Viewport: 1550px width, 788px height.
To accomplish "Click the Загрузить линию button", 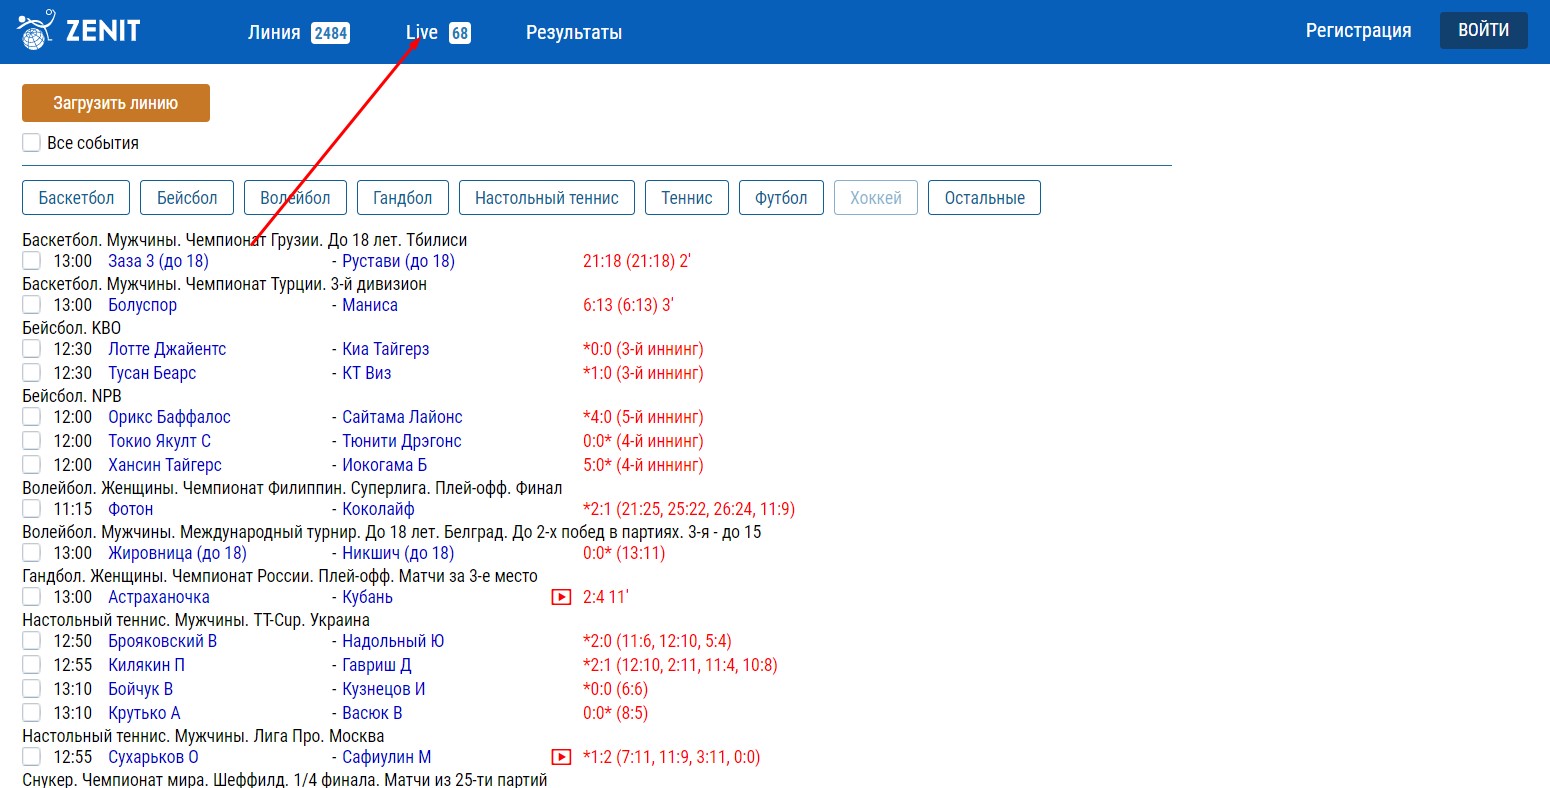I will click(x=116, y=103).
